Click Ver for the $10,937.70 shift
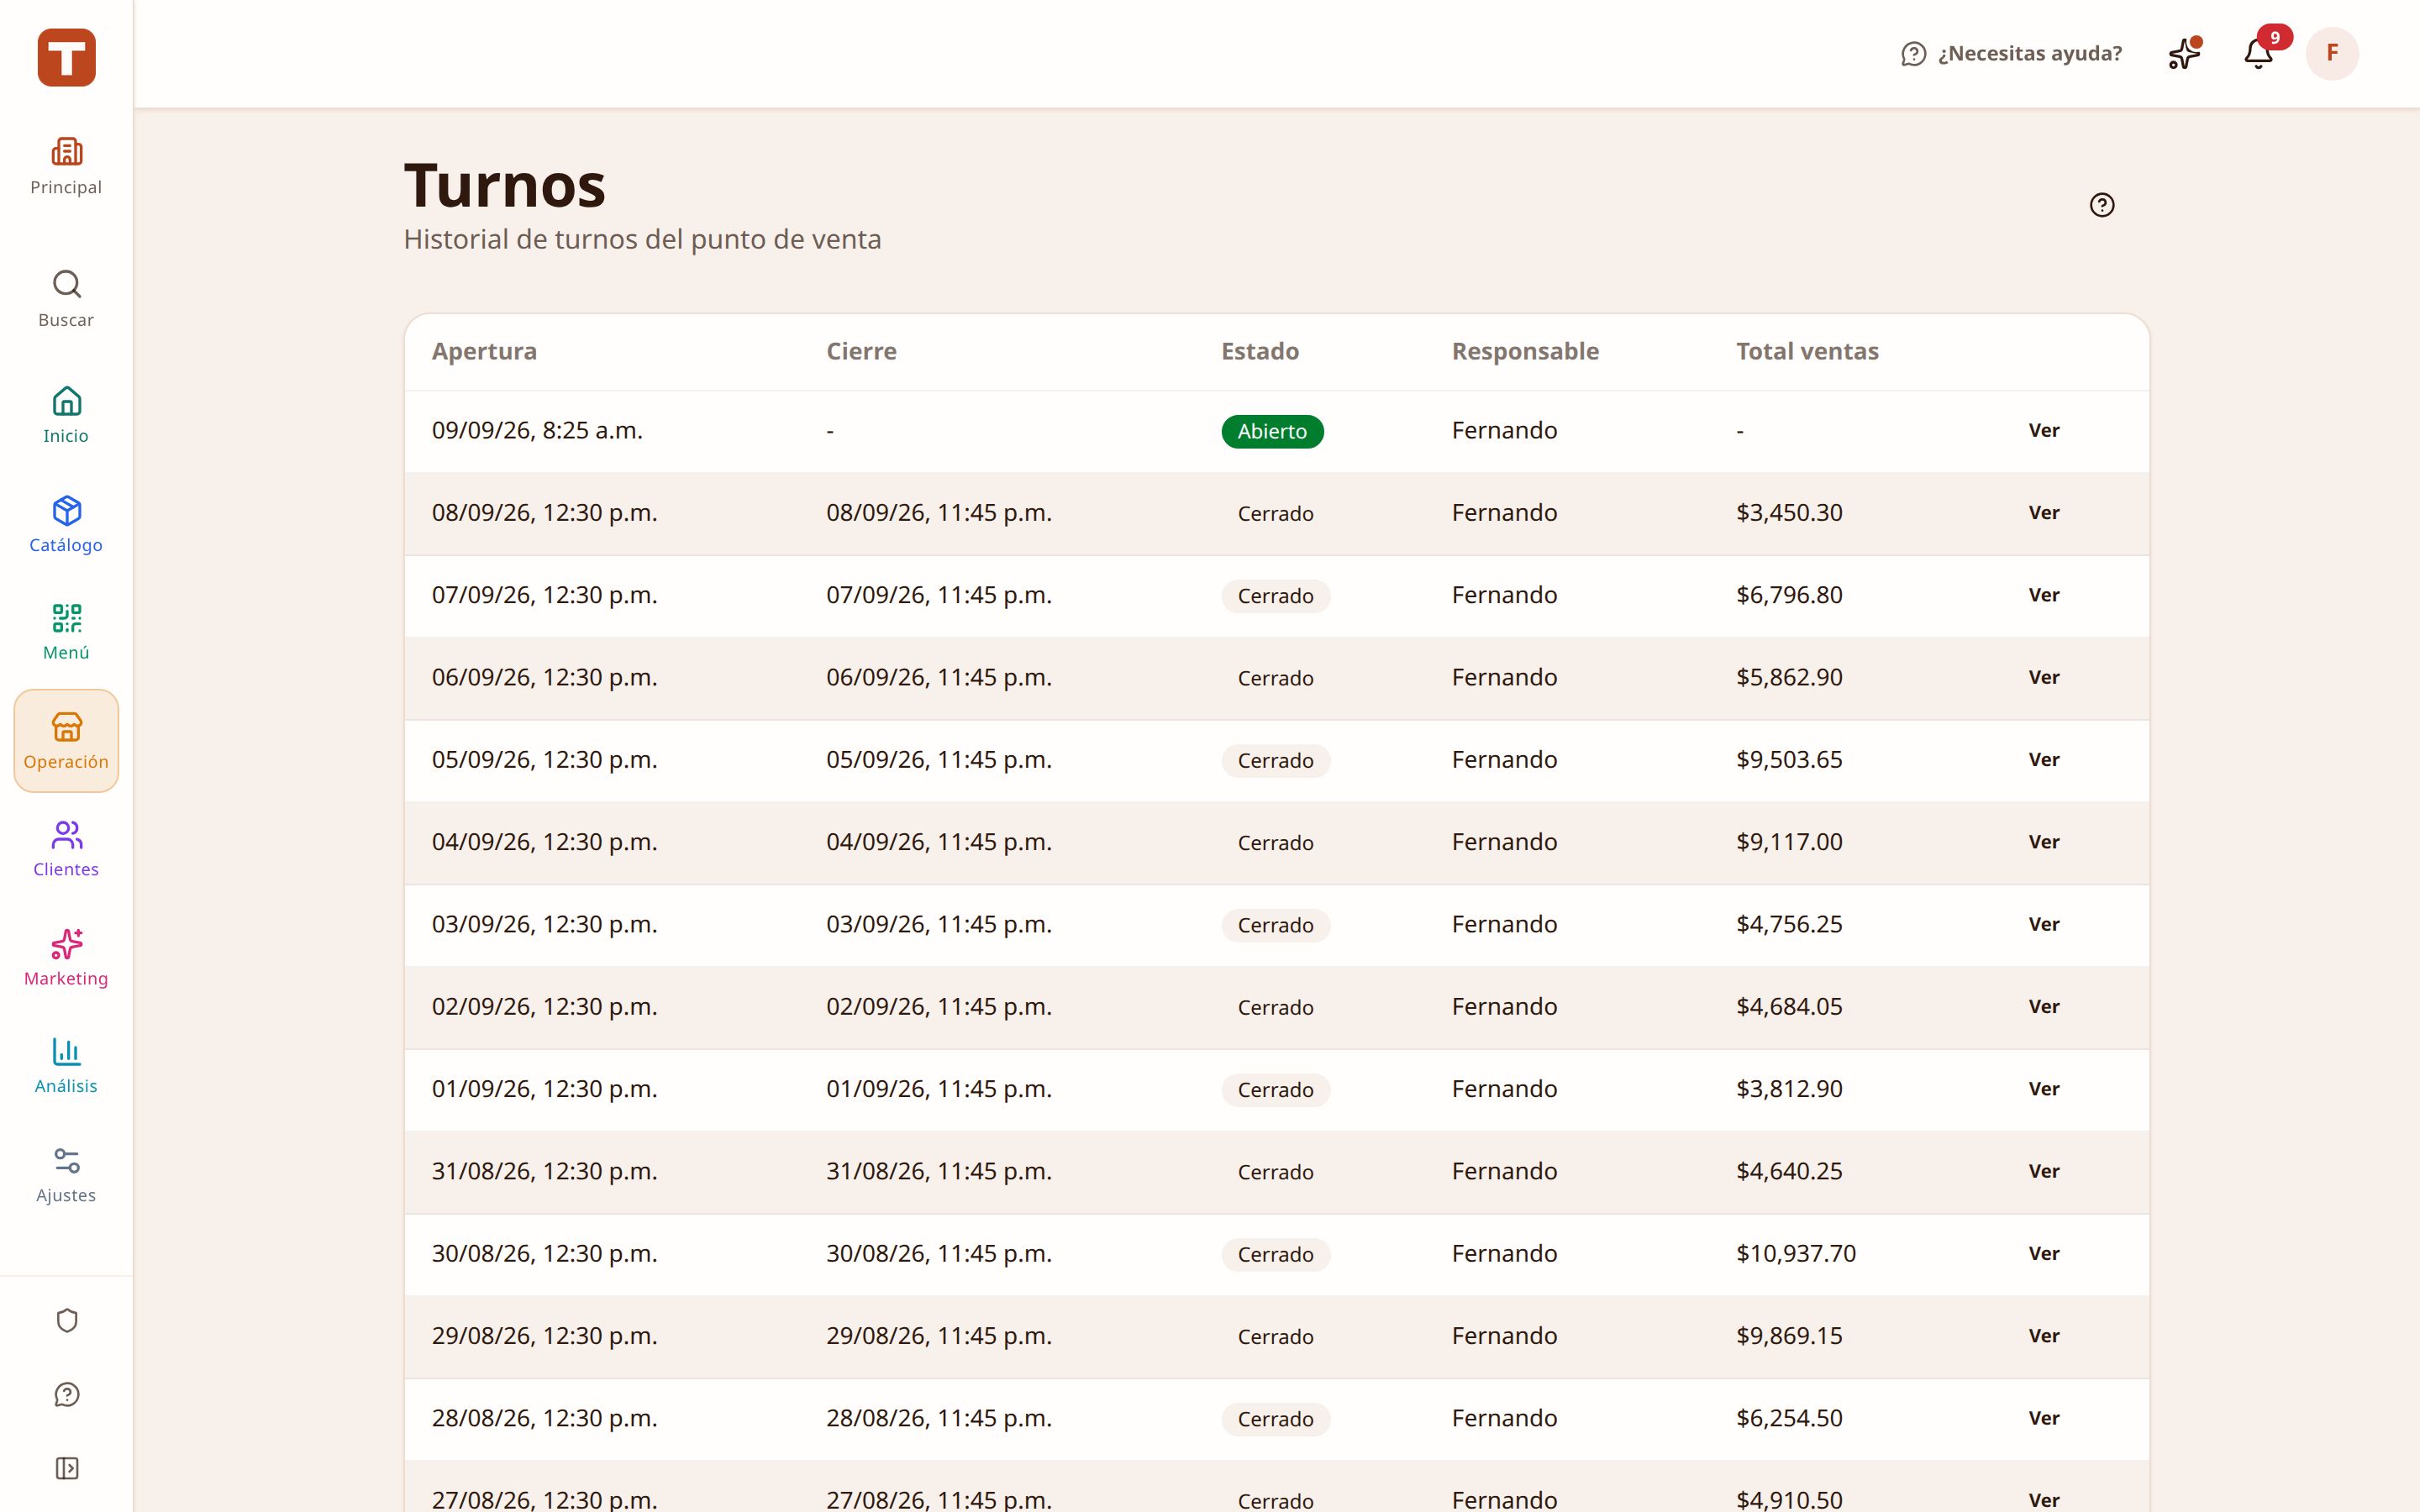This screenshot has width=2420, height=1512. [2044, 1253]
